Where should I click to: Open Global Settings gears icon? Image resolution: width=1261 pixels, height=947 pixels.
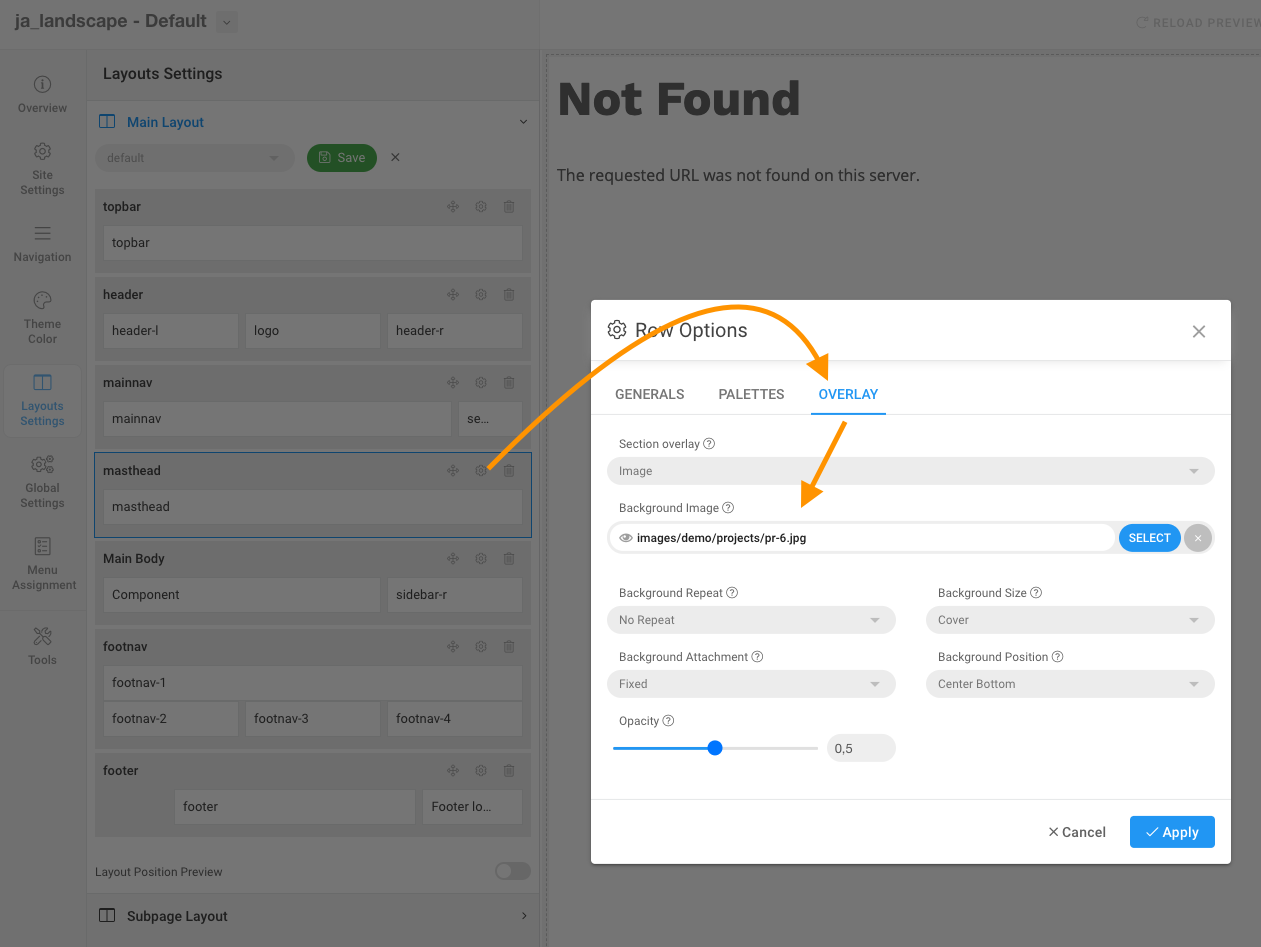pos(42,481)
